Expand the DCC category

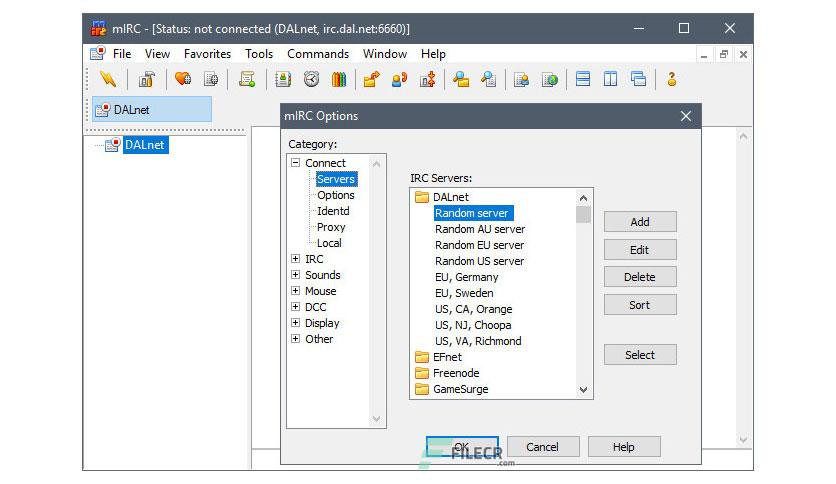(295, 306)
